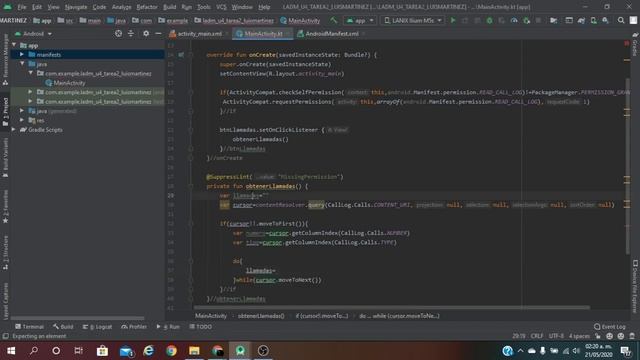Start debugging with the green bug icon
This screenshot has width=640, height=360.
pos(489,20)
